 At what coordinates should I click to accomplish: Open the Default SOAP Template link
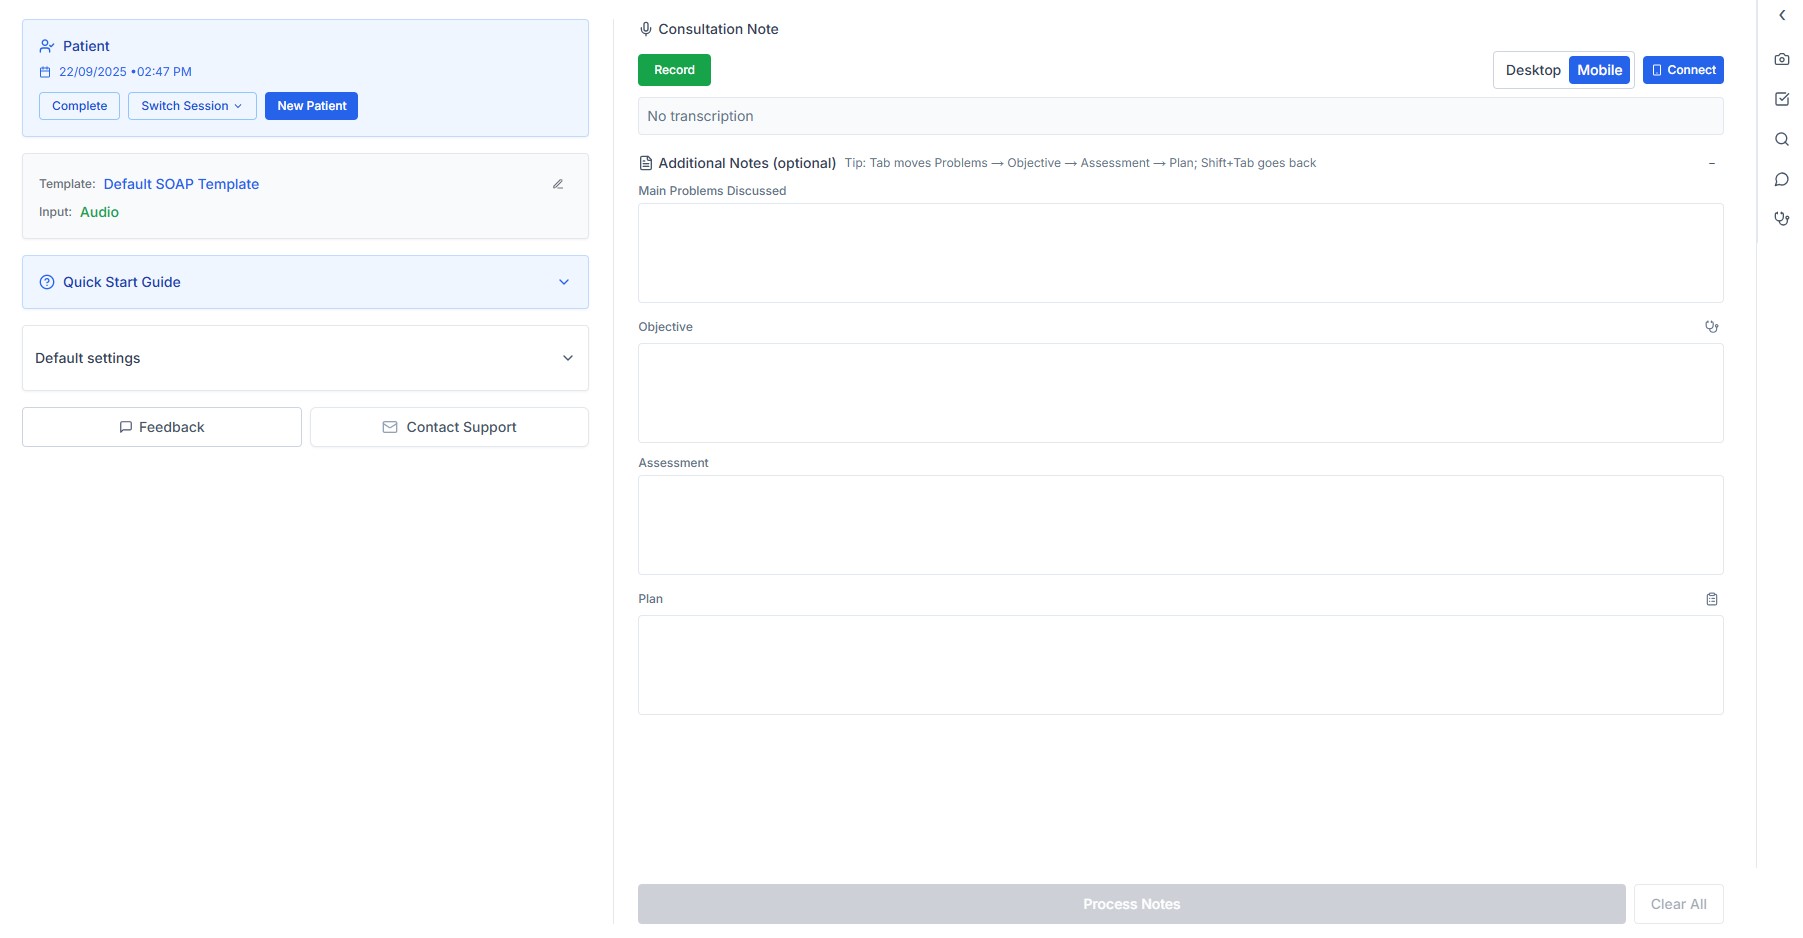pos(180,184)
